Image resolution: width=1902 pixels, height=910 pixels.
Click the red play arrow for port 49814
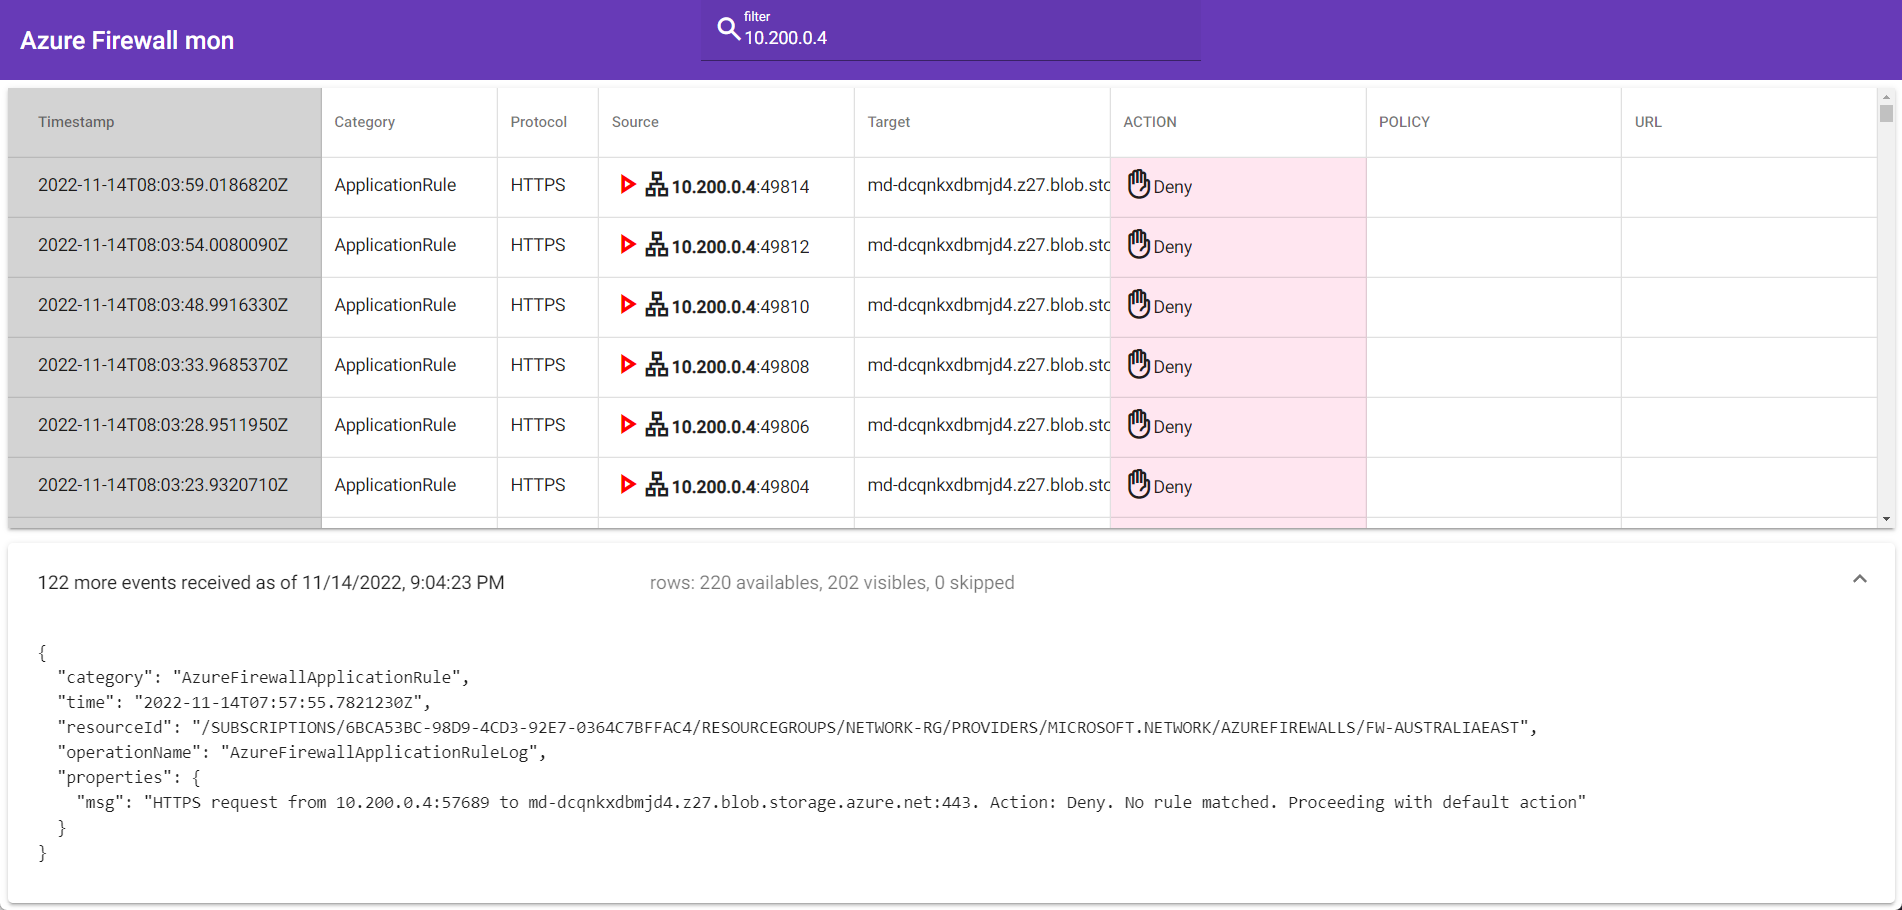click(628, 184)
